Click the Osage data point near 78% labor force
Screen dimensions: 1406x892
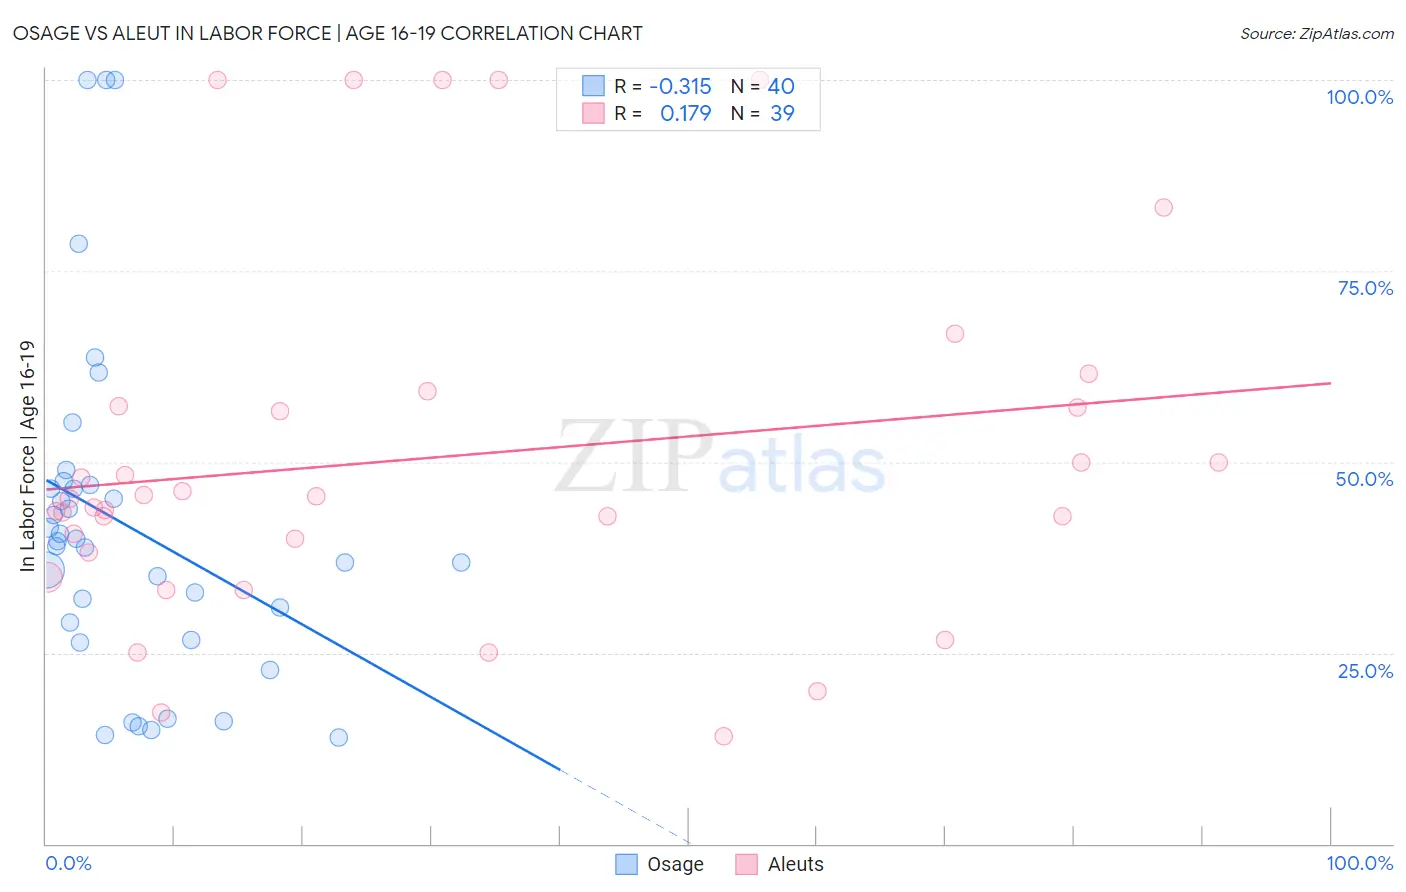pyautogui.click(x=79, y=244)
